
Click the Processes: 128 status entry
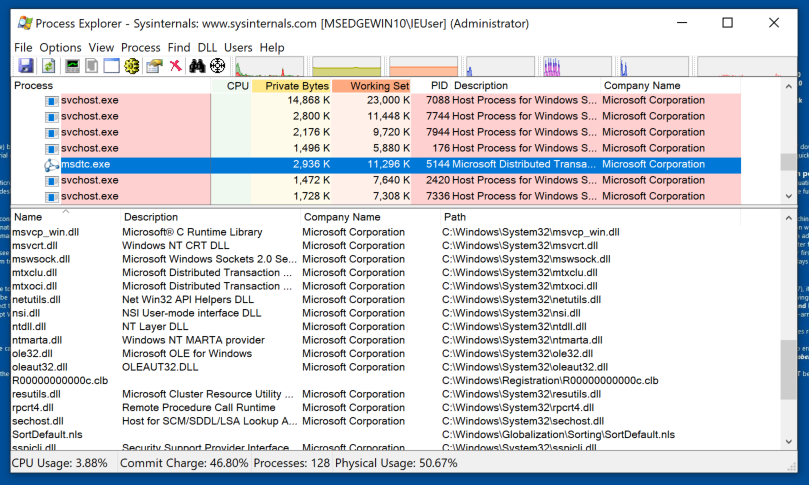(x=292, y=463)
